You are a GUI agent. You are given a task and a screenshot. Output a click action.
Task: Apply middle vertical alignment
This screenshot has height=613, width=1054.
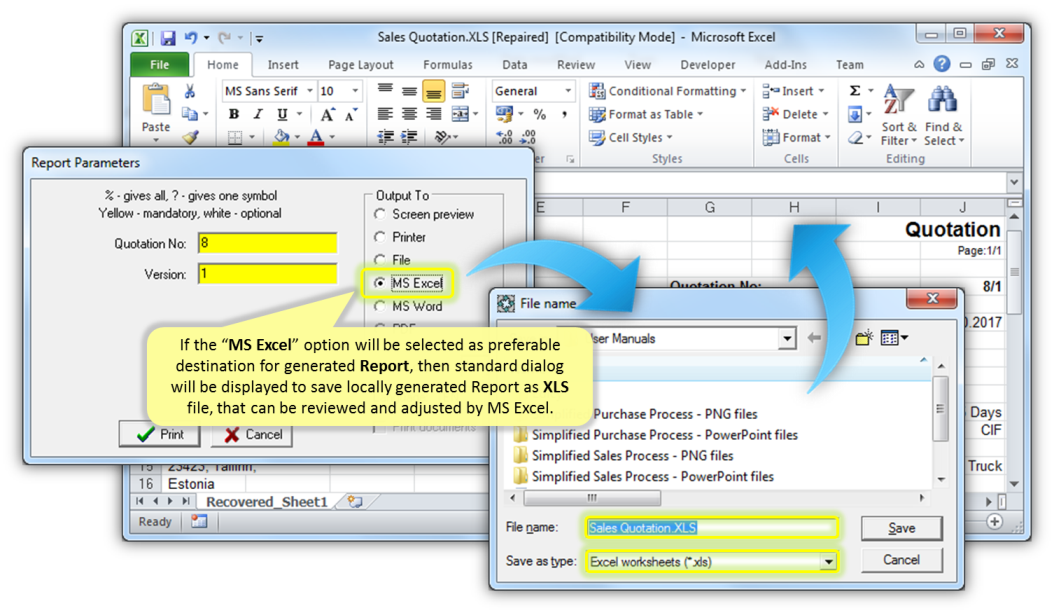click(x=409, y=91)
